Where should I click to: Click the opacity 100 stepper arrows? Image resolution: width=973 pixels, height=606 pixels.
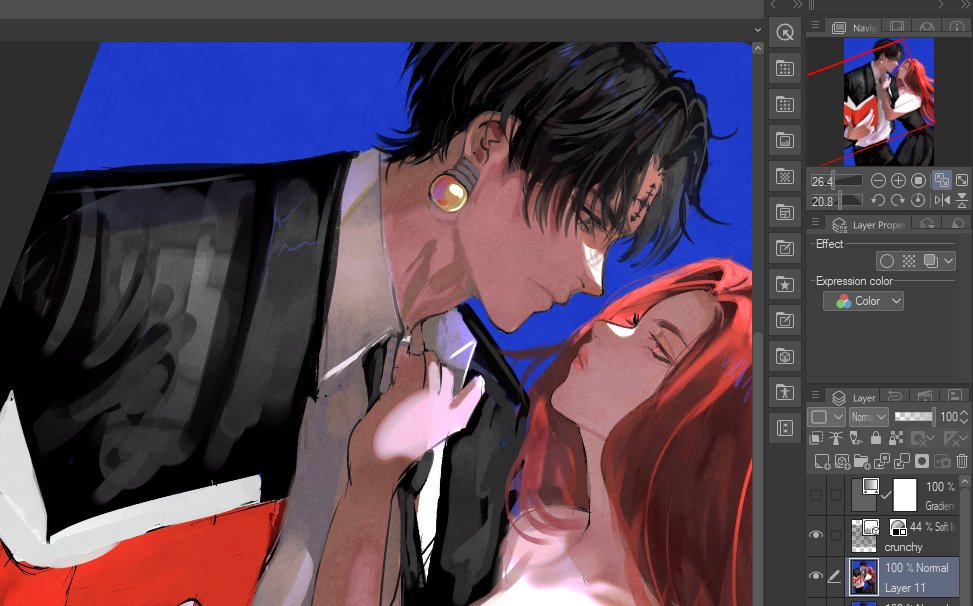click(964, 417)
